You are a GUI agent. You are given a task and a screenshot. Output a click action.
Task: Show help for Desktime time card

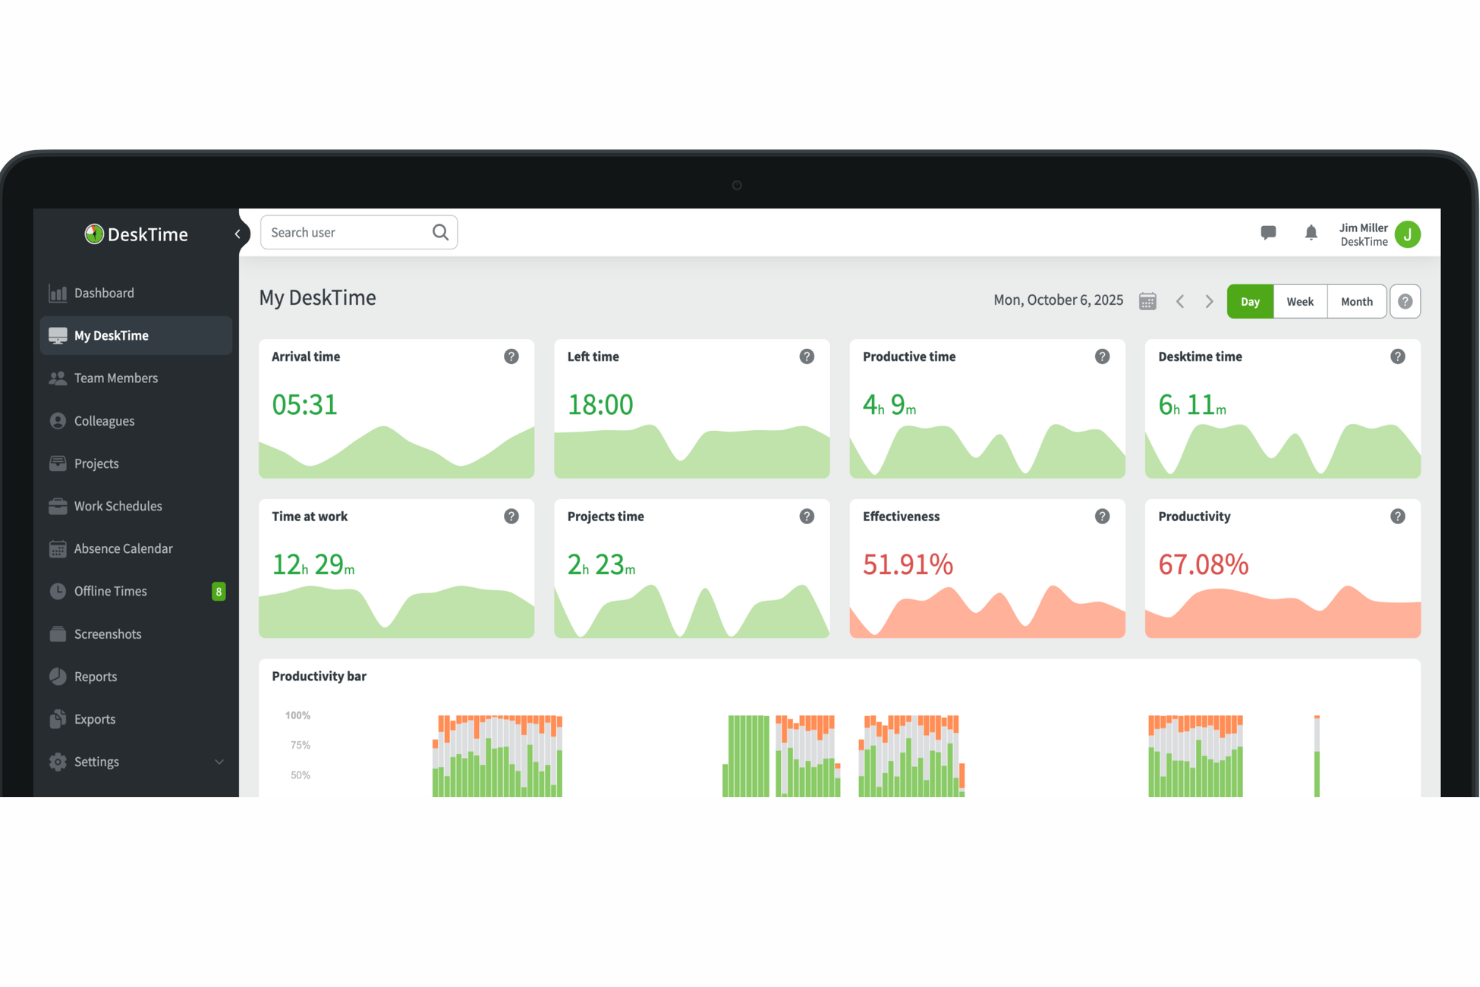coord(1398,357)
